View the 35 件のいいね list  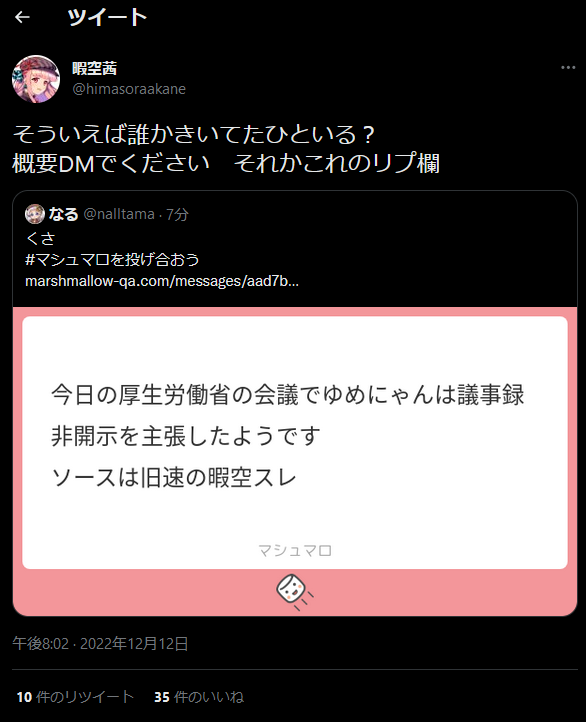198,697
